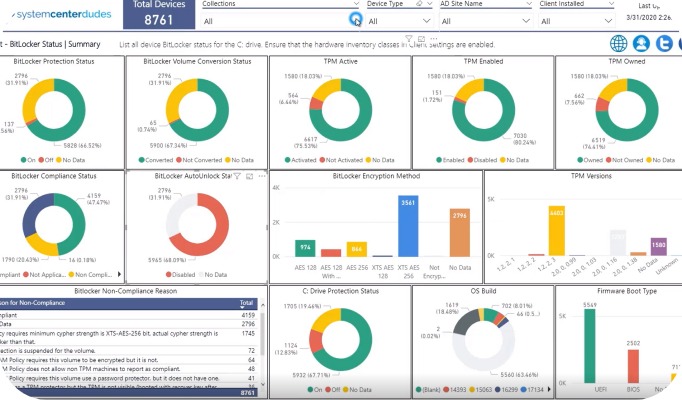
Task: Select the red BIOS bar labeled 2502
Action: coord(633,366)
